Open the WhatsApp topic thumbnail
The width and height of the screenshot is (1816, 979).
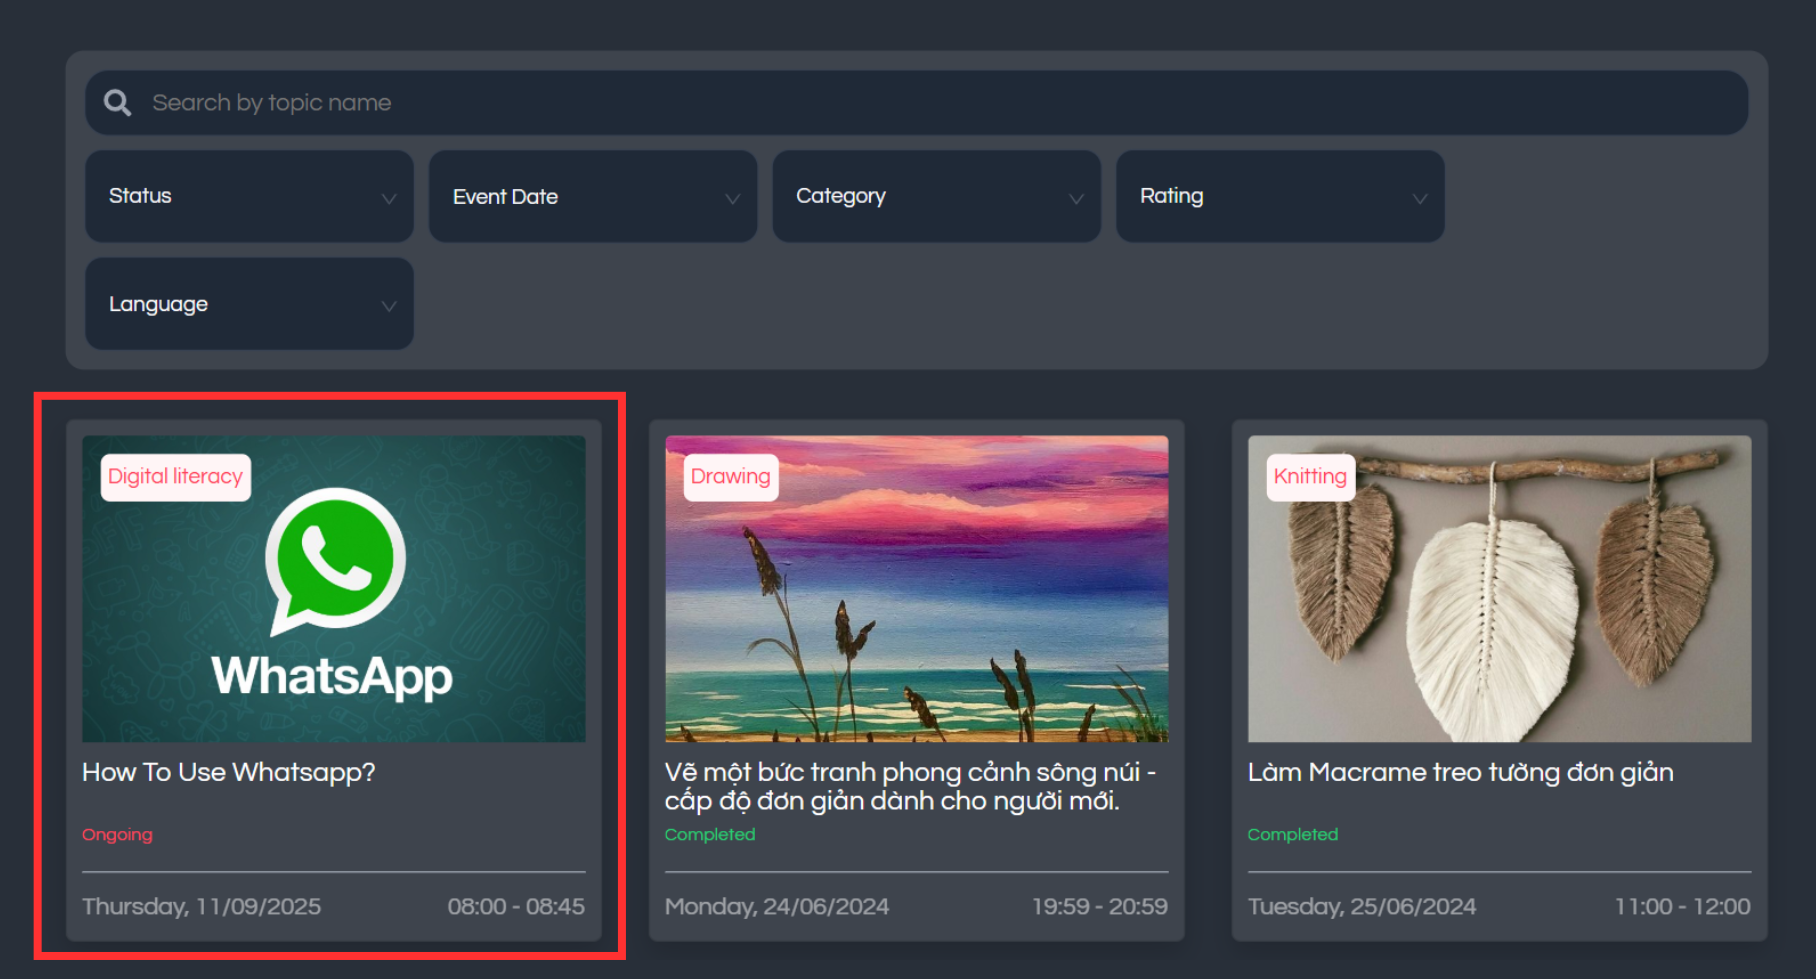[x=334, y=589]
